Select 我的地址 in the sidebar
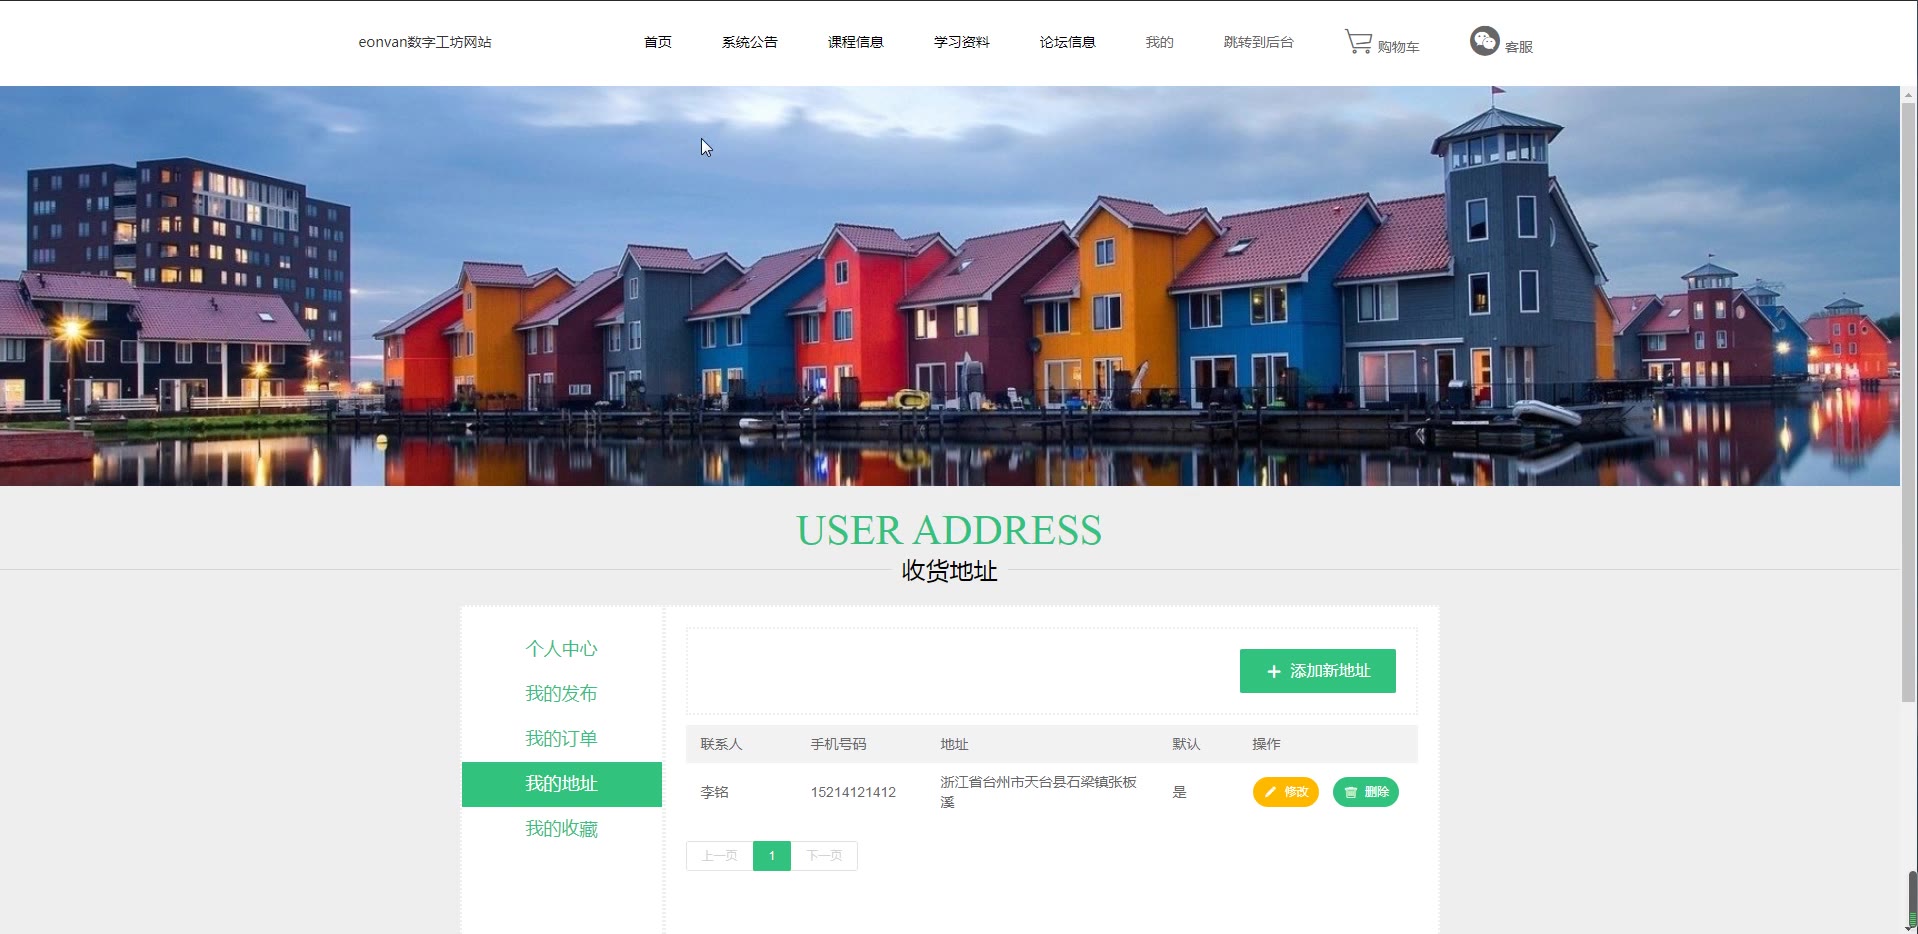The width and height of the screenshot is (1918, 934). [562, 784]
